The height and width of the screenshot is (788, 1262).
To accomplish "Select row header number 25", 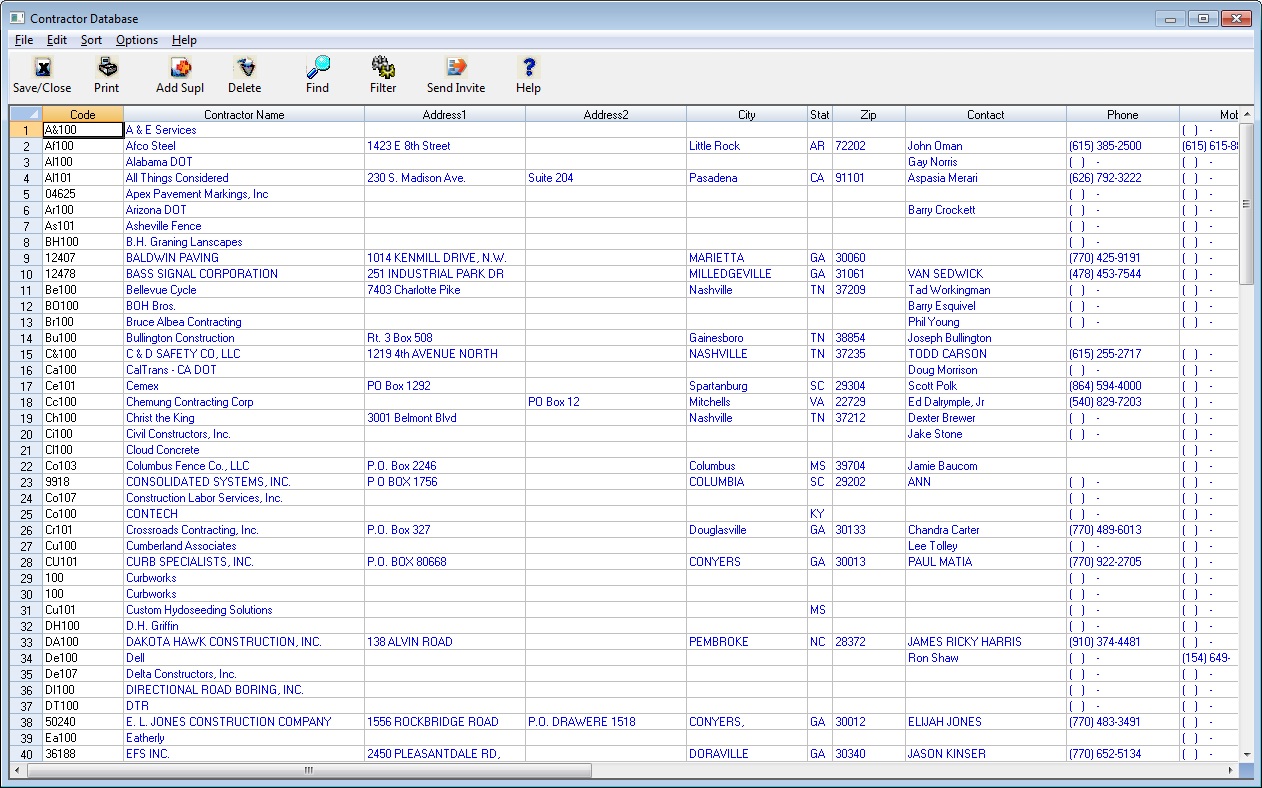I will click(x=26, y=514).
